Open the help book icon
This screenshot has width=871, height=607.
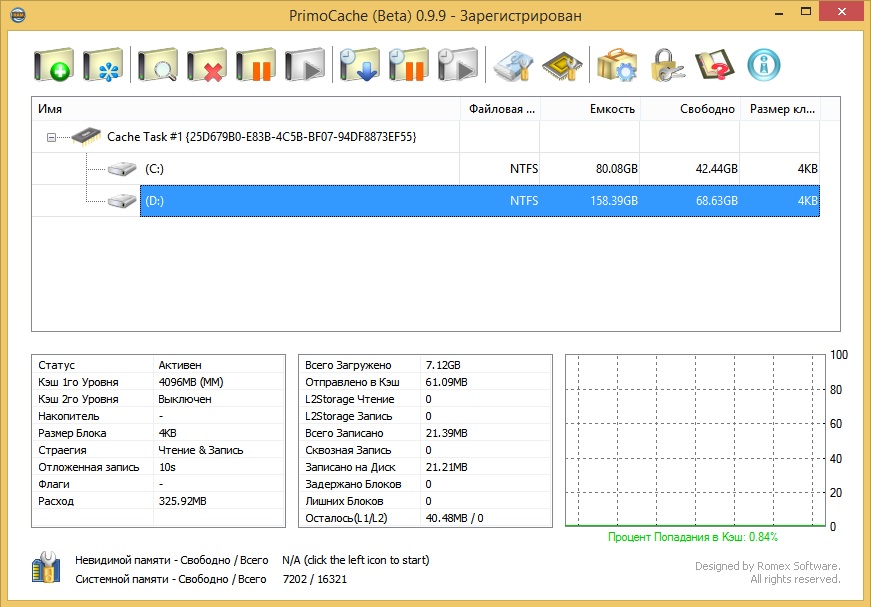pos(714,64)
